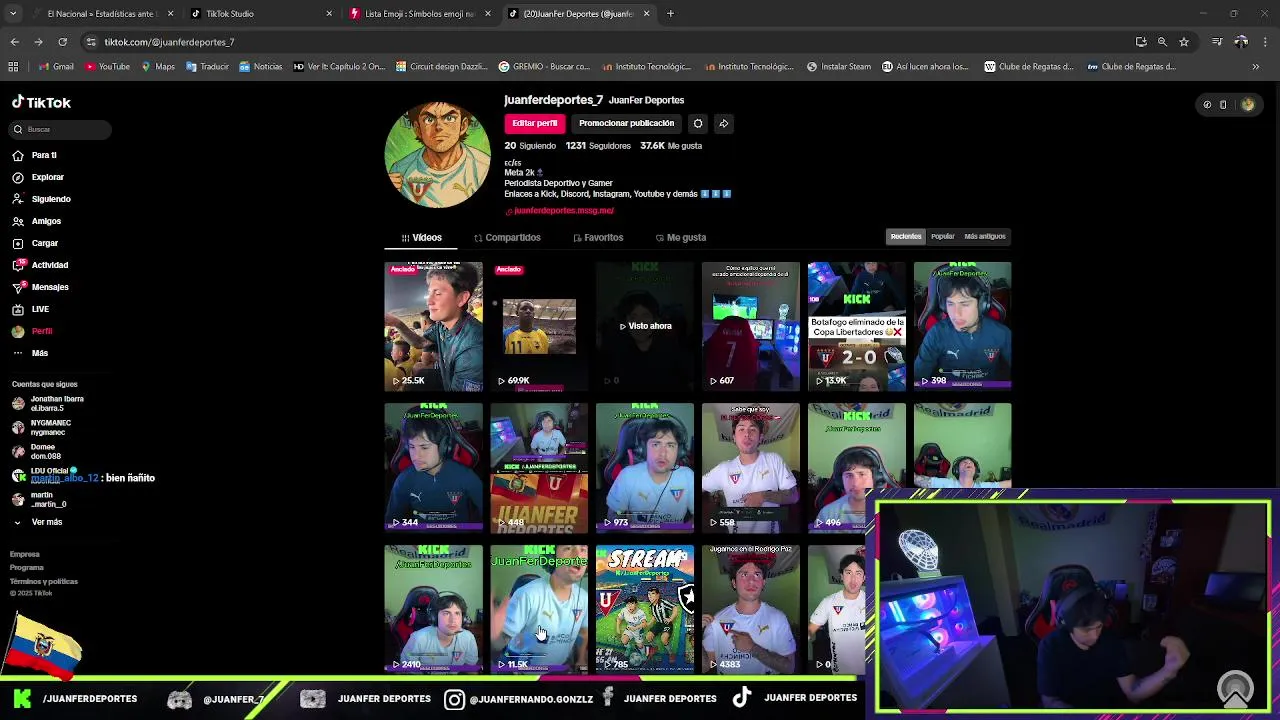Click the TikTok logo
1280x720 pixels.
pos(41,102)
